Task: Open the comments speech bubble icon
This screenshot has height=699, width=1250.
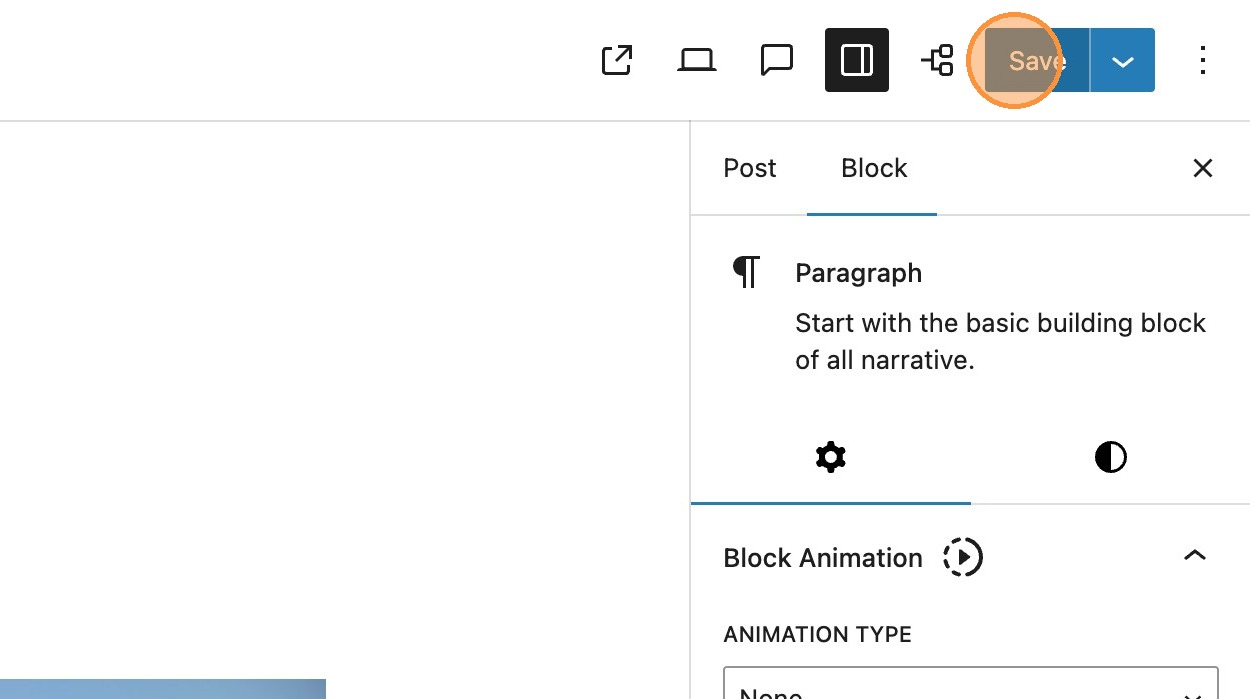Action: [776, 60]
